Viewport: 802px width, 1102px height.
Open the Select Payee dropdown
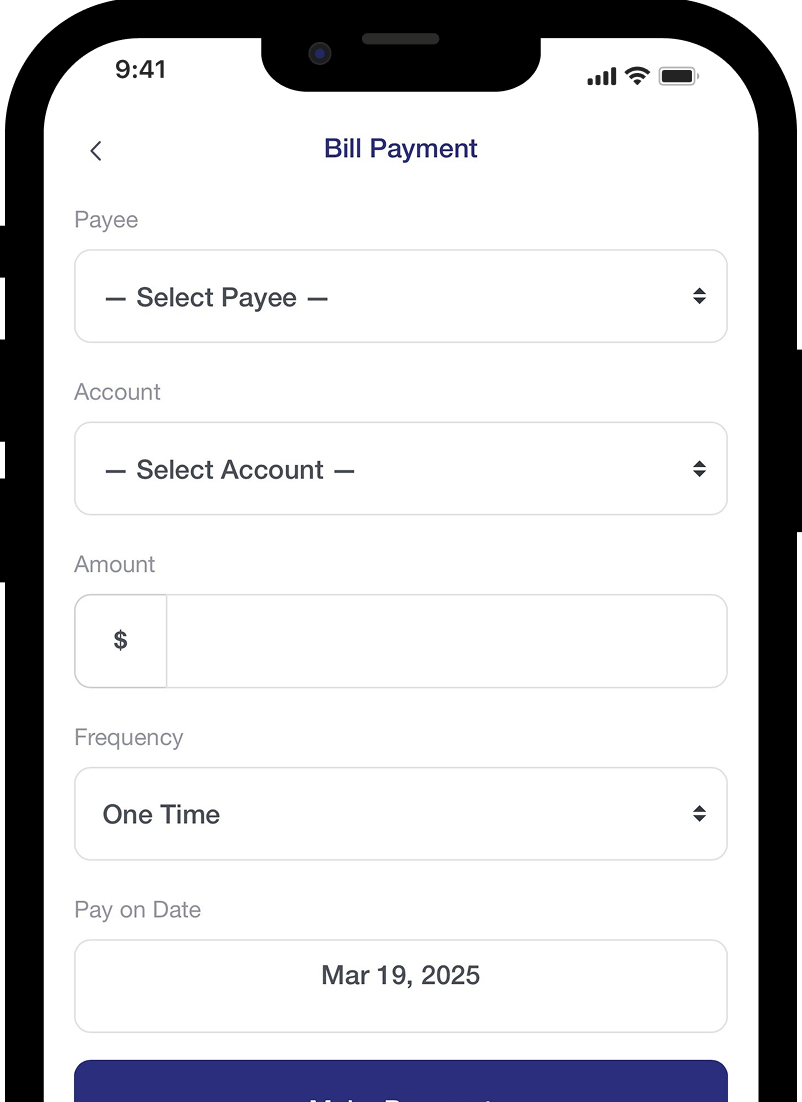coord(400,297)
